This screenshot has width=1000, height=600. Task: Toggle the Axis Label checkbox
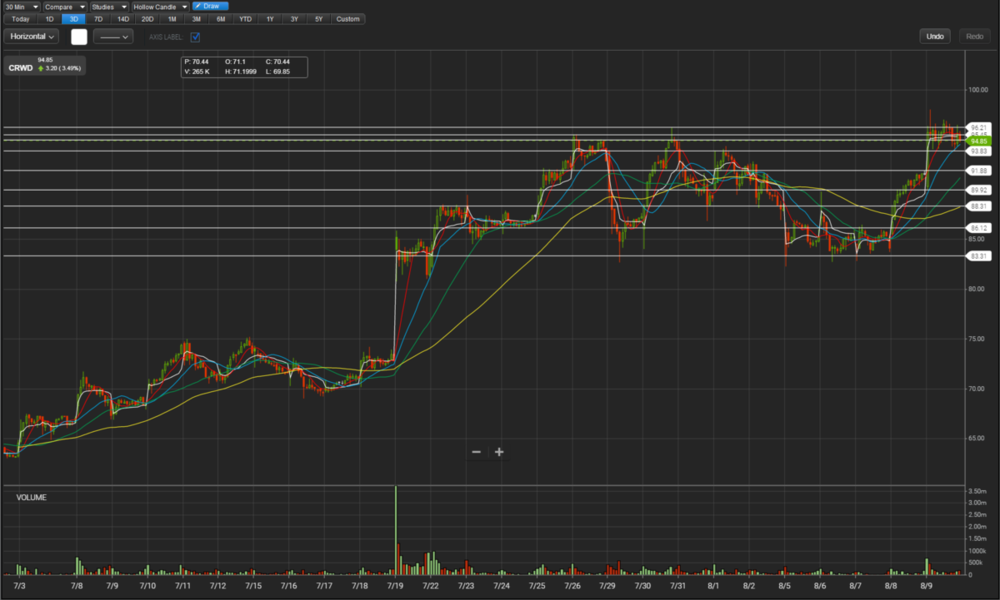tap(195, 37)
